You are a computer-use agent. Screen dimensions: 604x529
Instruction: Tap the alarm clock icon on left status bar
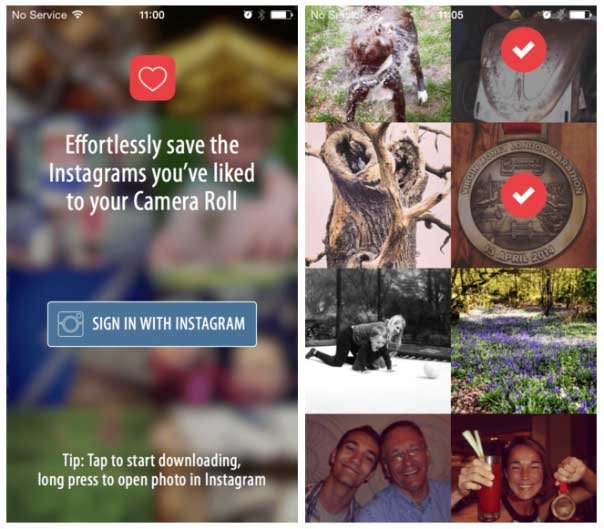[x=248, y=15]
